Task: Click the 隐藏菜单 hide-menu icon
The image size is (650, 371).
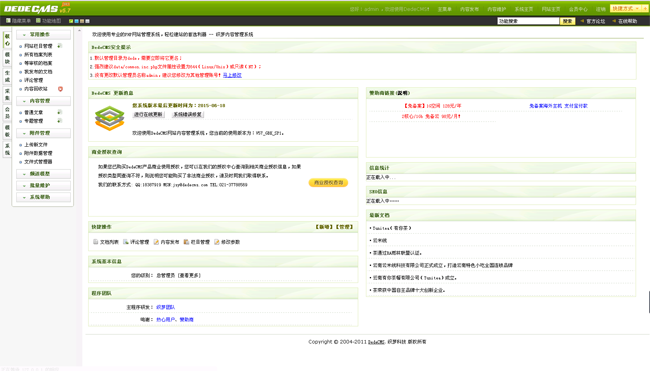Action: 8,20
